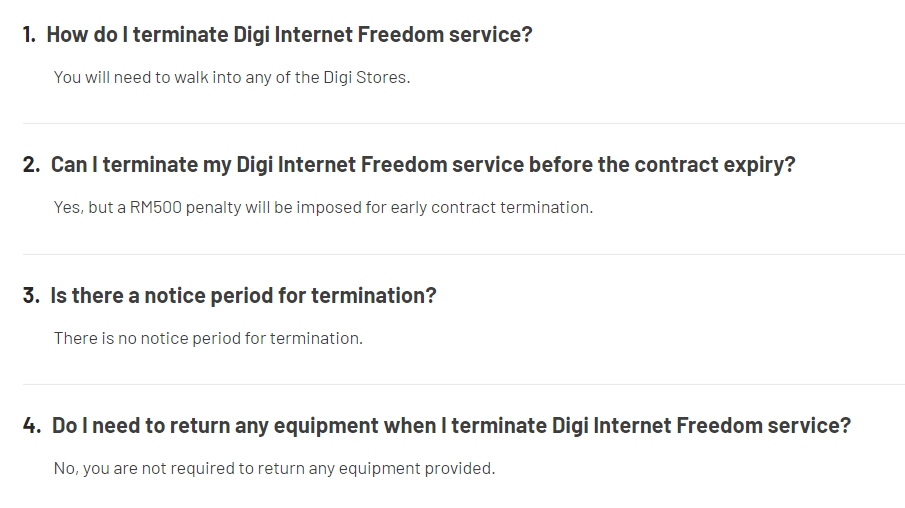Screen dimensions: 905x508
Task: Click the answer saying no equipment return required
Action: pos(274,468)
